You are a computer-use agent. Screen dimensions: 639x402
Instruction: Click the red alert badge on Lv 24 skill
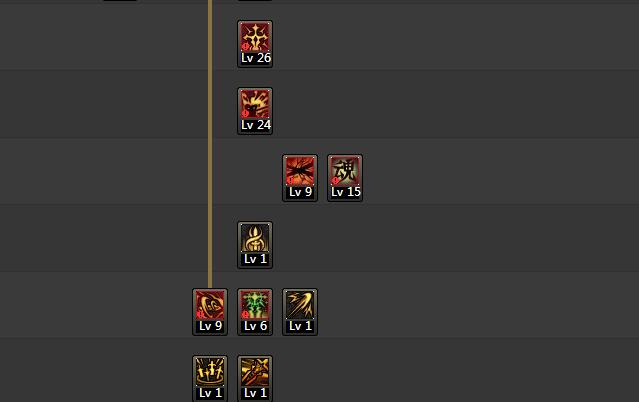point(245,114)
